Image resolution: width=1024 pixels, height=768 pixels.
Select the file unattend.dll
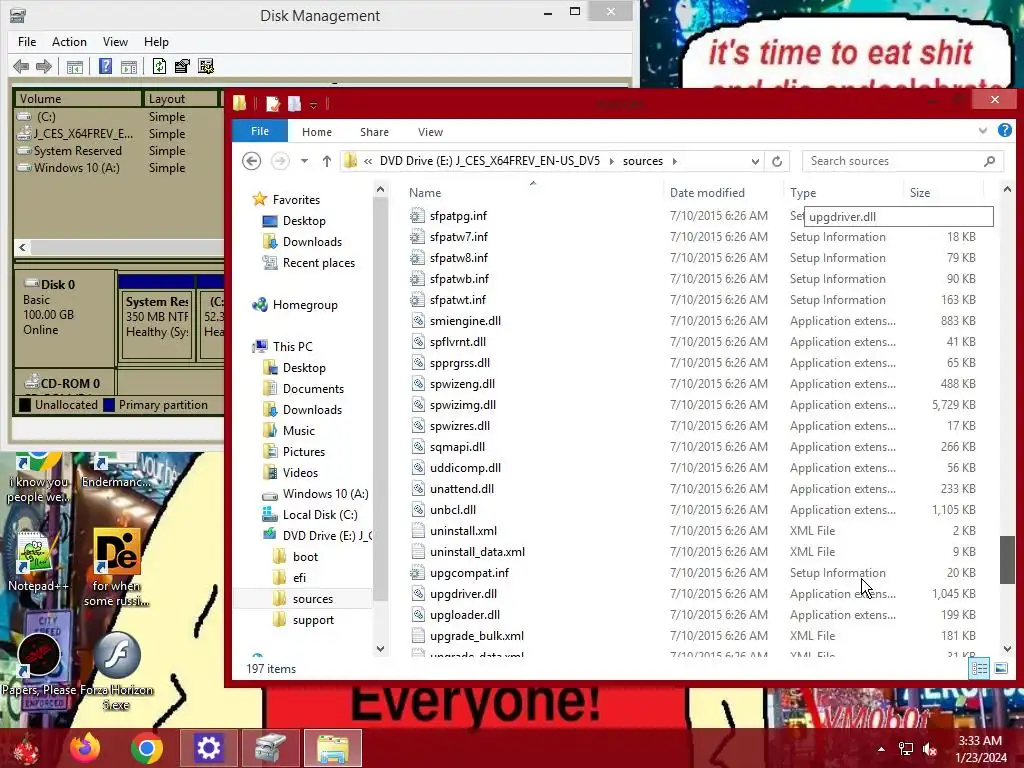pyautogui.click(x=462, y=489)
